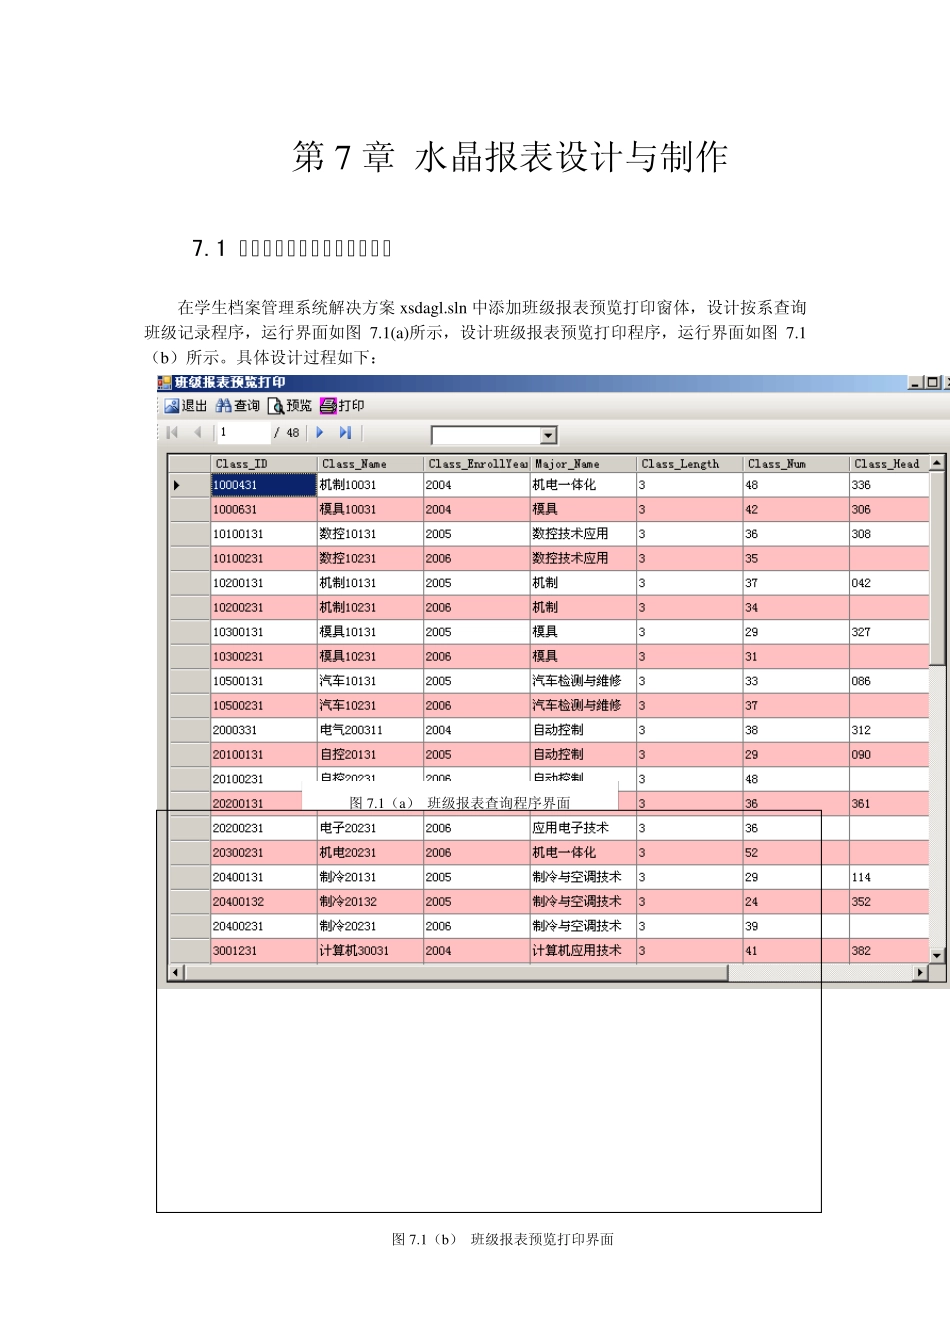Go to the first record

coord(173,433)
